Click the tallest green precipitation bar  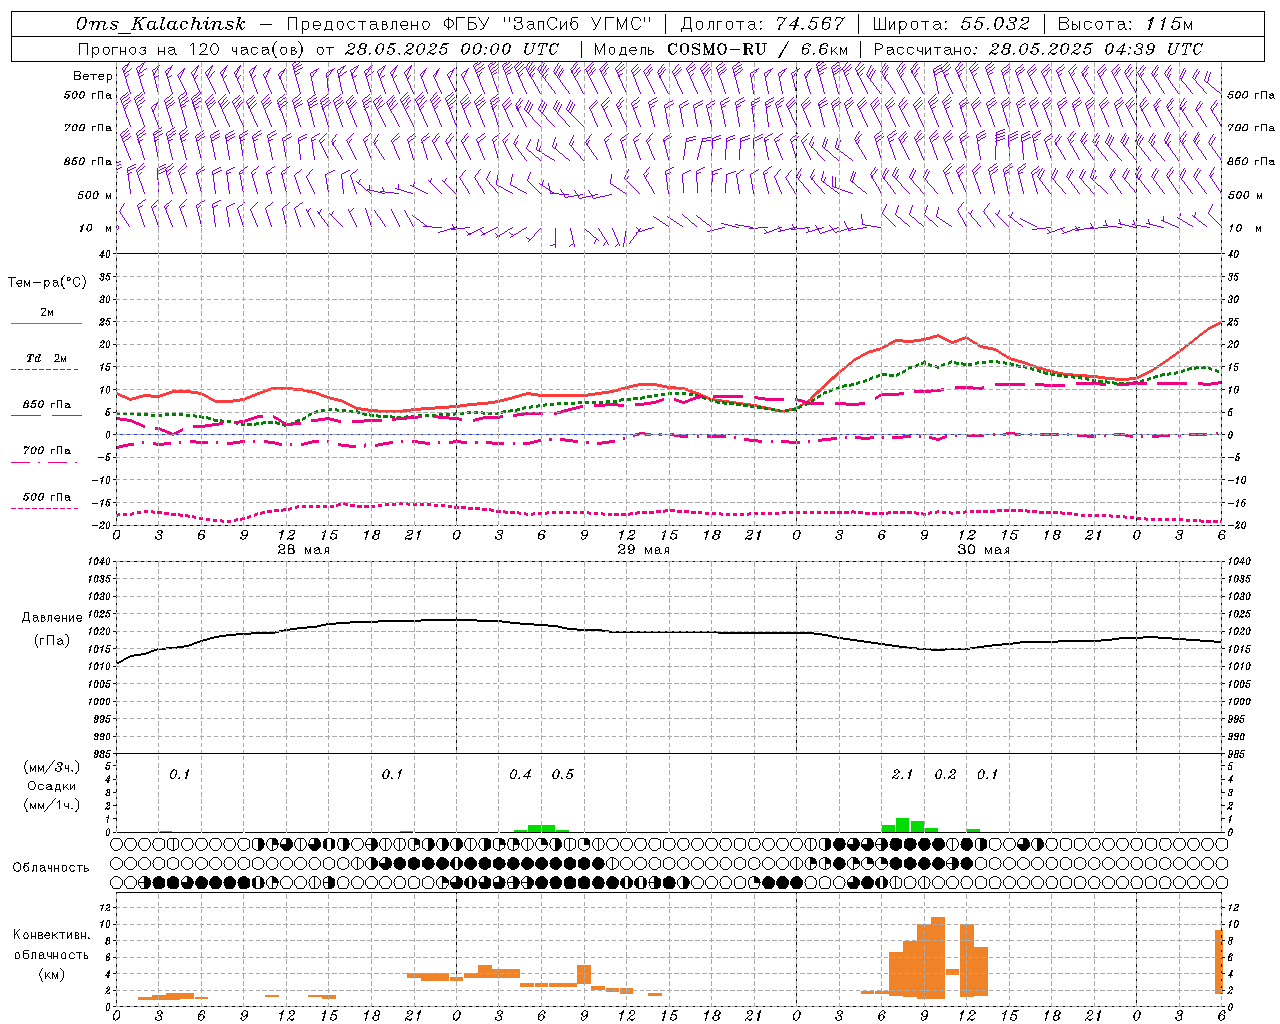coord(902,825)
